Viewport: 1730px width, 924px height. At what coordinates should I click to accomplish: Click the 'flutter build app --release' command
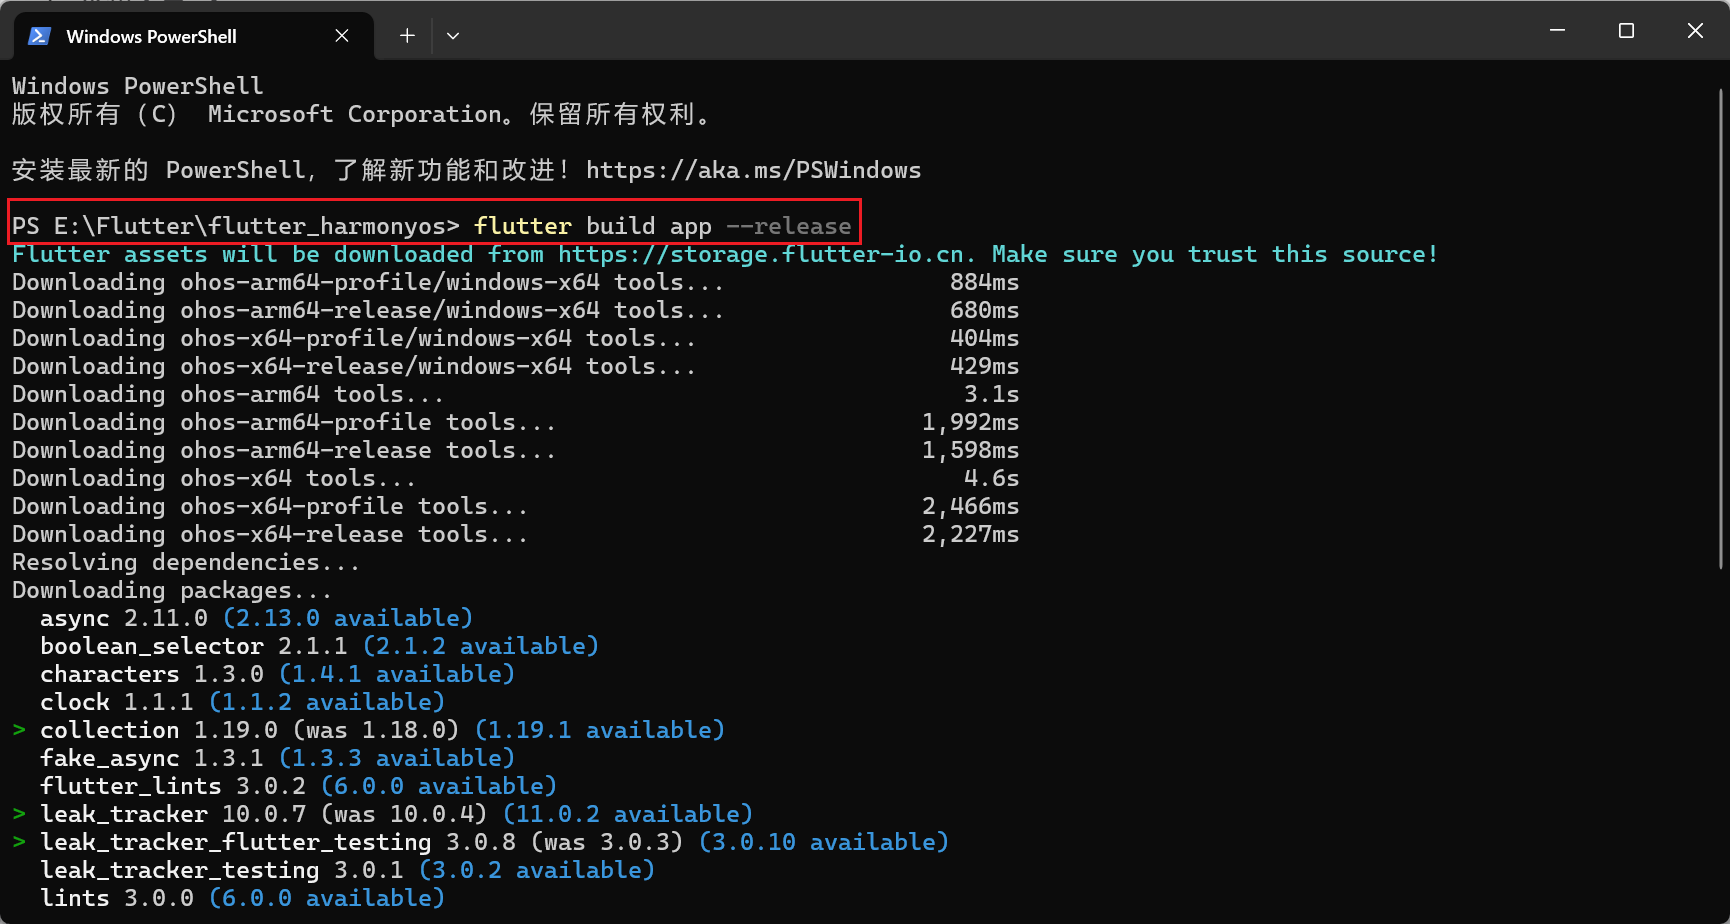pos(662,226)
